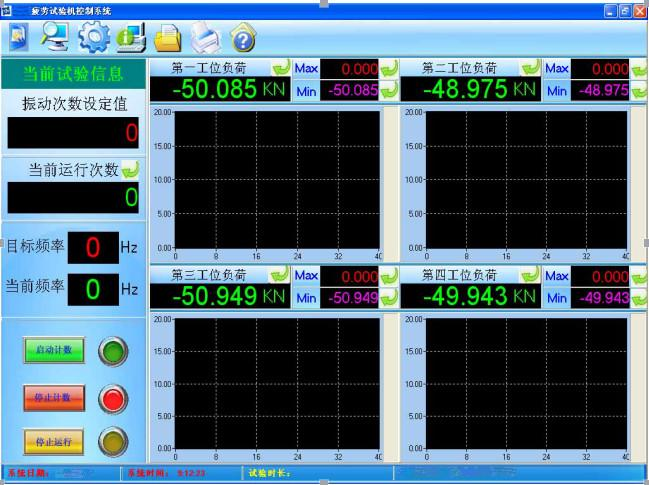Click the printer icon in toolbar
The width and height of the screenshot is (649, 485).
[205, 38]
